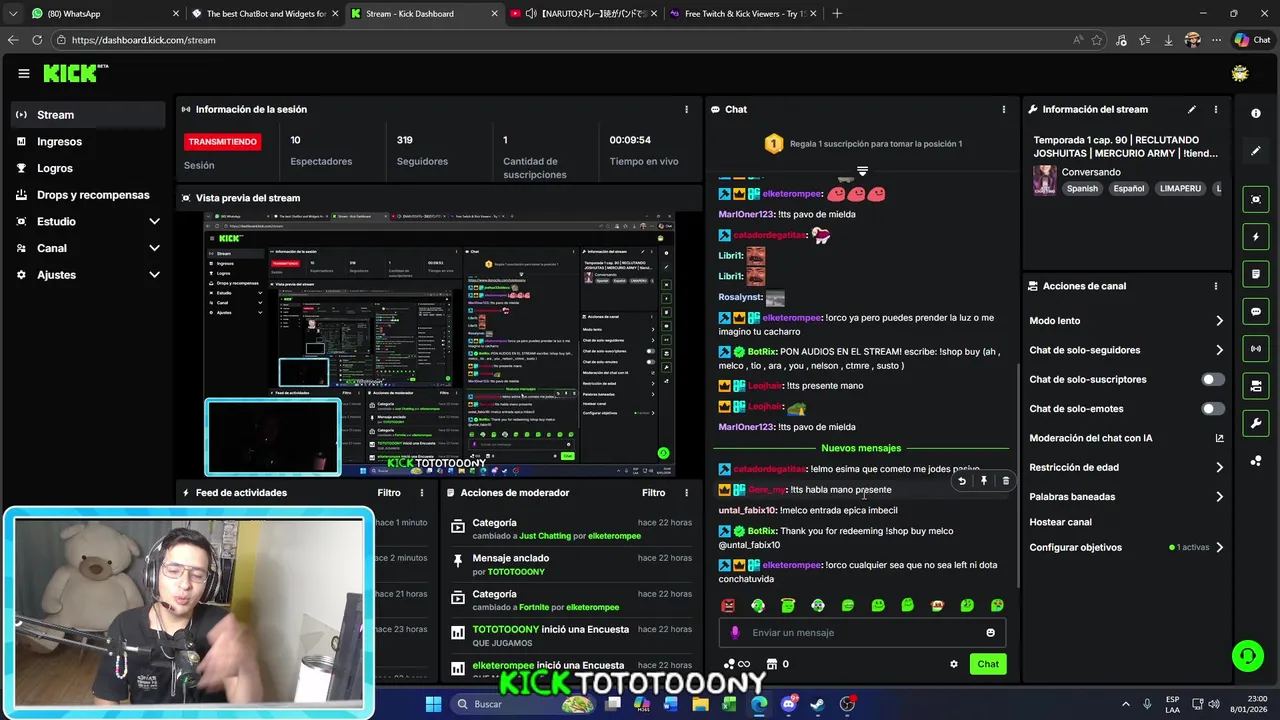The image size is (1280, 720).
Task: Open Chat panel three-dot menu
Action: [x=1004, y=109]
